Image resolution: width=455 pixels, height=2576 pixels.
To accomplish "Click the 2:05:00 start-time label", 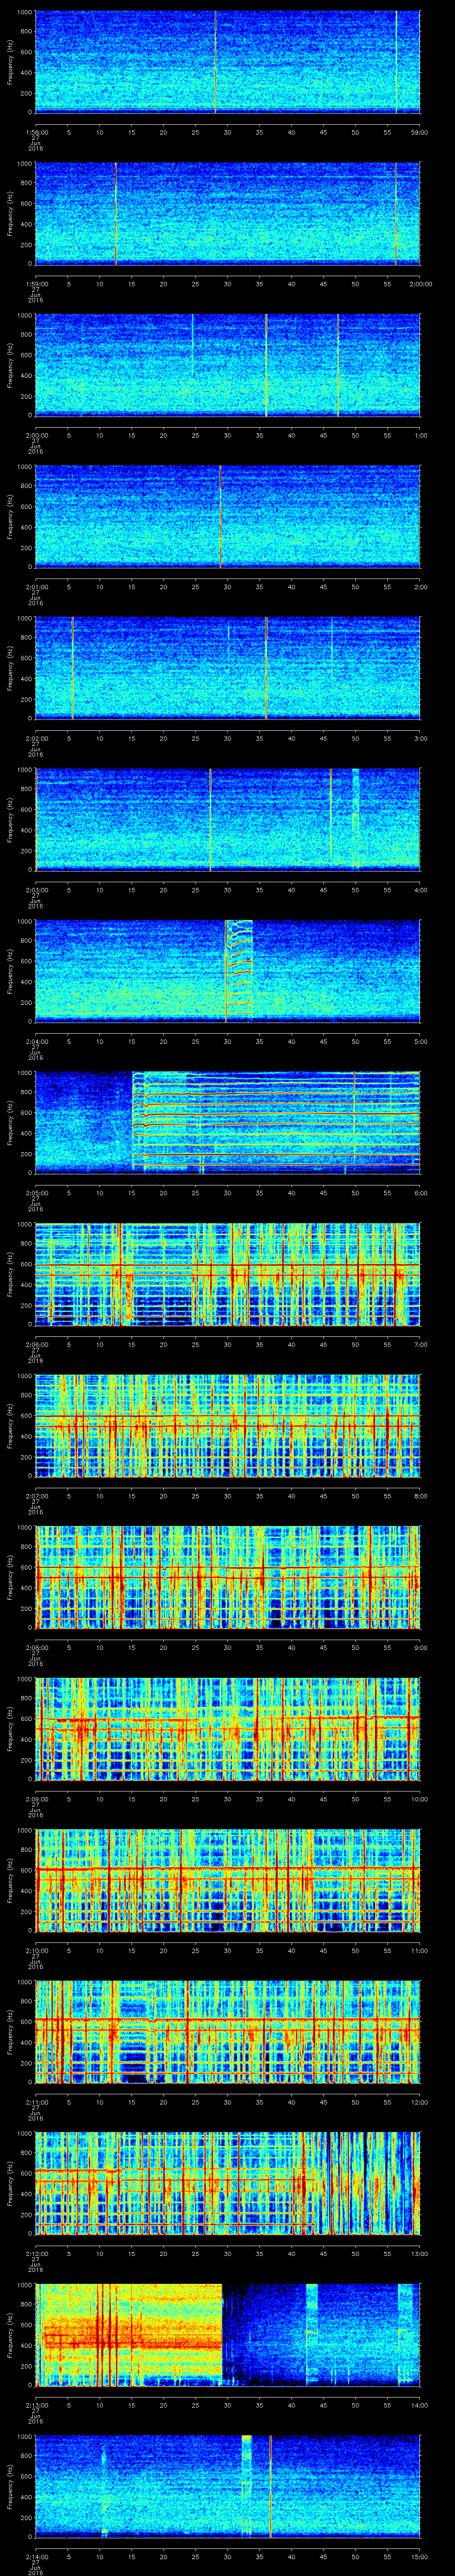I will (x=36, y=1193).
